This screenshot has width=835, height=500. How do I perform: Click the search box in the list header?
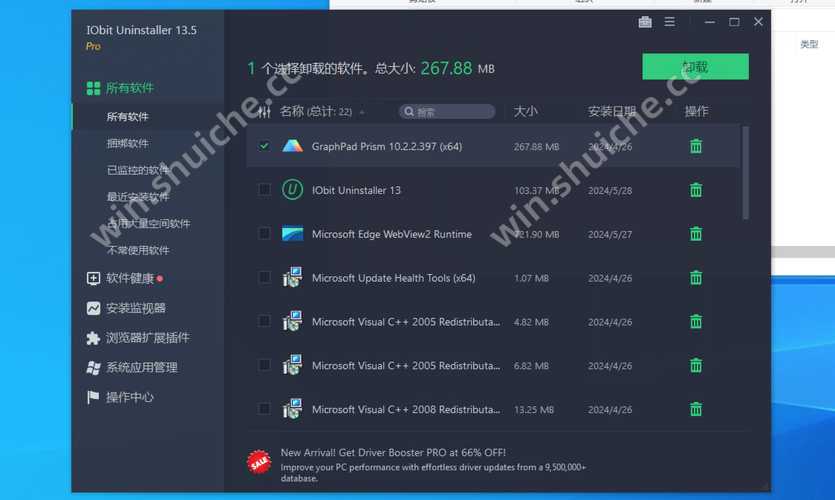coord(447,111)
